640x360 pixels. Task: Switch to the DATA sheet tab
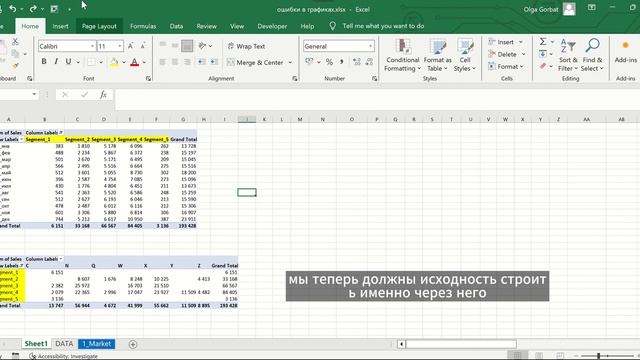64,344
